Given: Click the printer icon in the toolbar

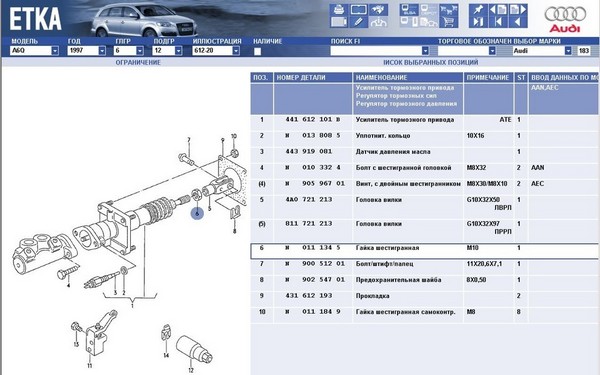Looking at the screenshot, I should (x=339, y=10).
